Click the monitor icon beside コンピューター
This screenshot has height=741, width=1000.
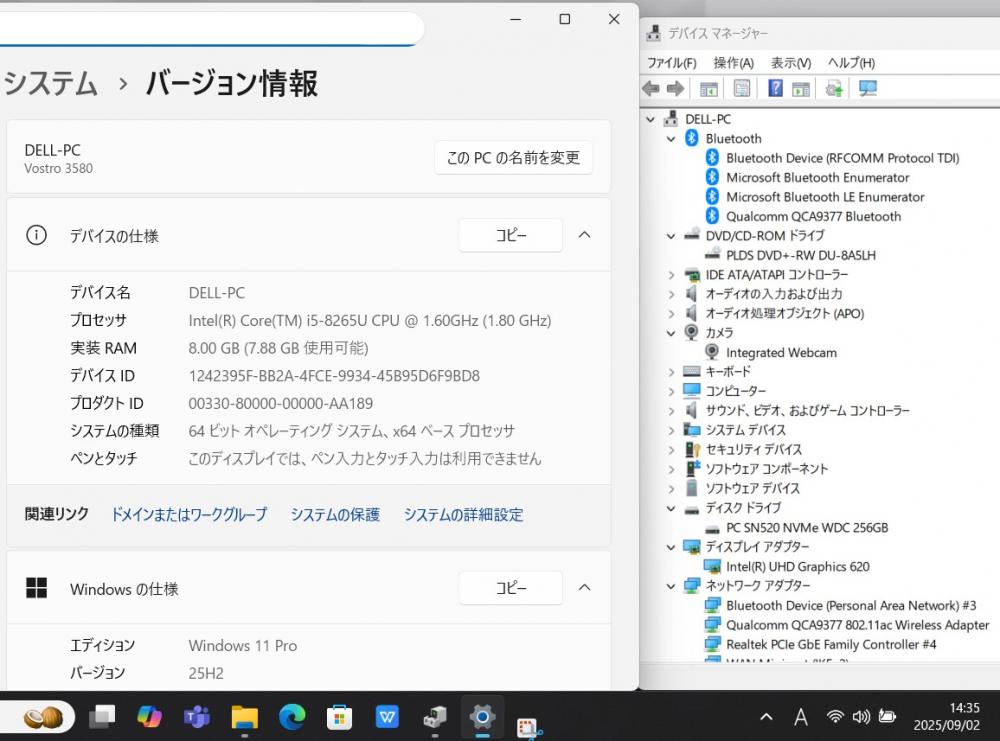tap(692, 390)
